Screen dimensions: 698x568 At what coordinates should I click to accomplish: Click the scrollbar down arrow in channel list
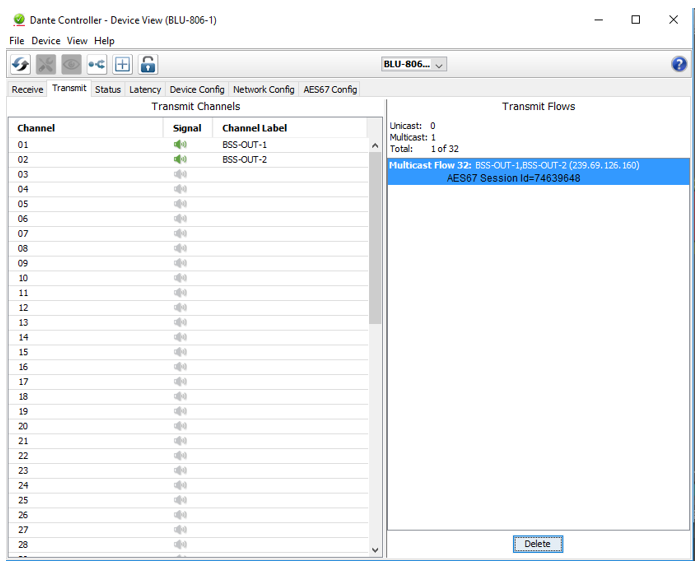[375, 550]
